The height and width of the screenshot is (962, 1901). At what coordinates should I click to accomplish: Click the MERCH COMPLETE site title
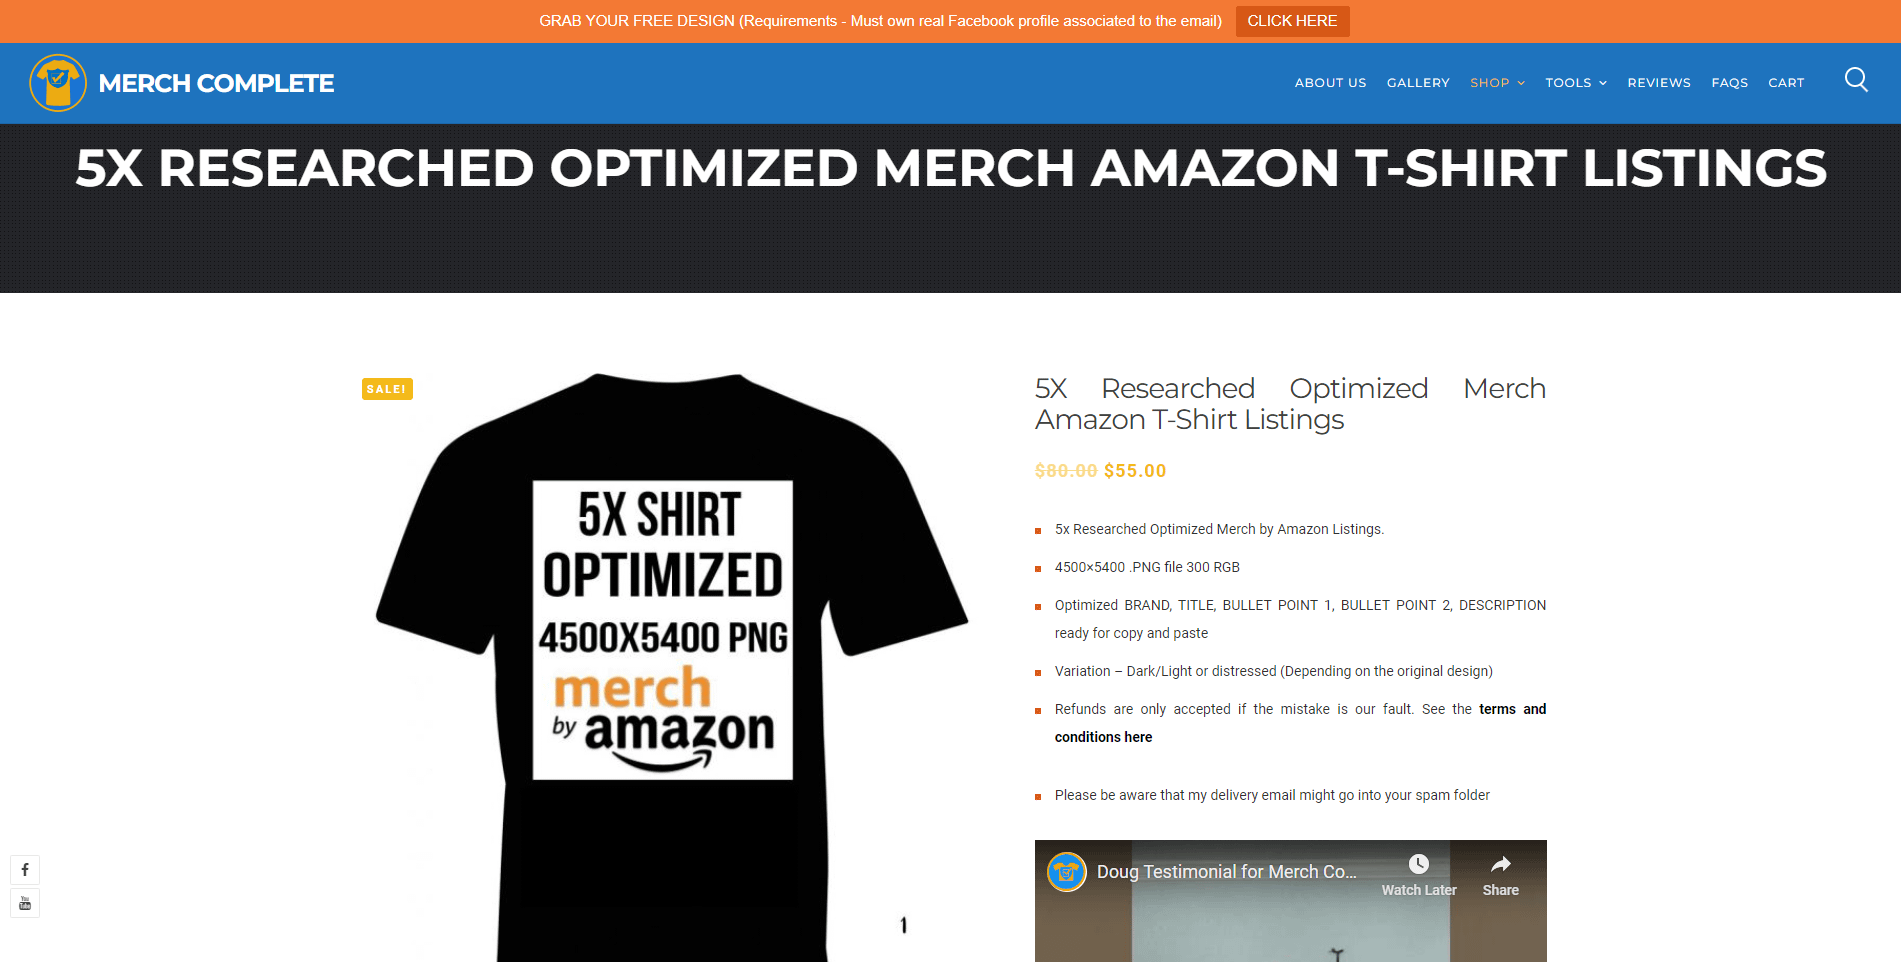pyautogui.click(x=216, y=83)
